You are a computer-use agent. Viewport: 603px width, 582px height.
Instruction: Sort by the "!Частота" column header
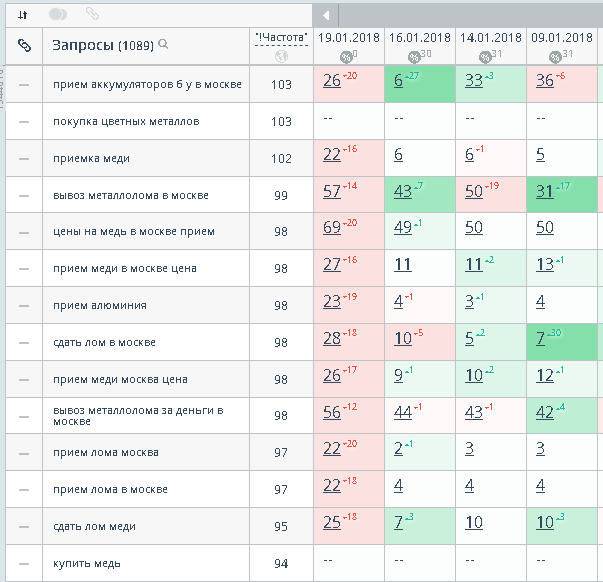[x=281, y=38]
